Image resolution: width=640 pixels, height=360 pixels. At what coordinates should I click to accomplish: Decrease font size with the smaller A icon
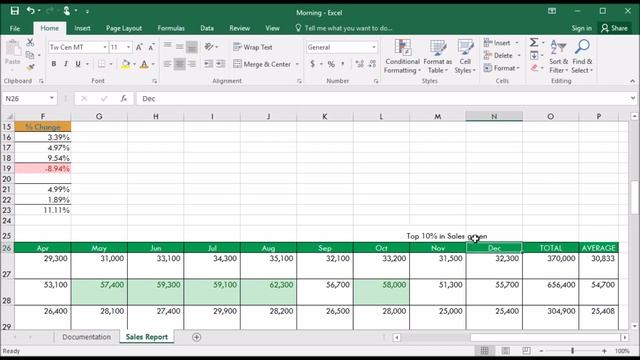click(151, 47)
